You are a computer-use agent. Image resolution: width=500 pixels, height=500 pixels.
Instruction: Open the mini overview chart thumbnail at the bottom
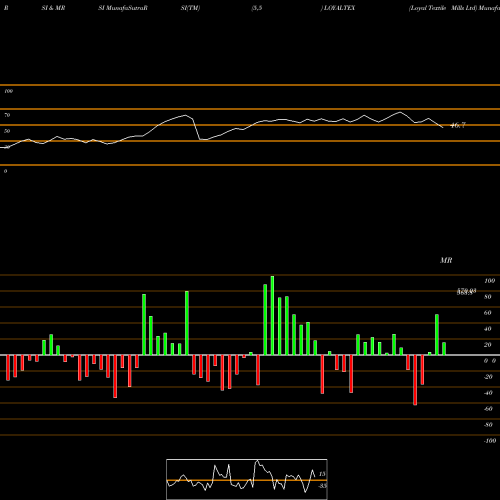coord(247,479)
